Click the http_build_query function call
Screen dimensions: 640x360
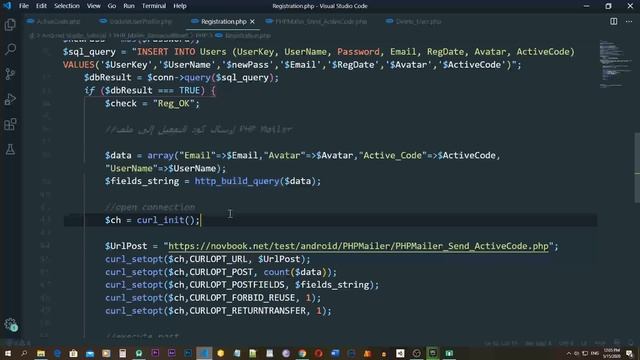tap(237, 181)
